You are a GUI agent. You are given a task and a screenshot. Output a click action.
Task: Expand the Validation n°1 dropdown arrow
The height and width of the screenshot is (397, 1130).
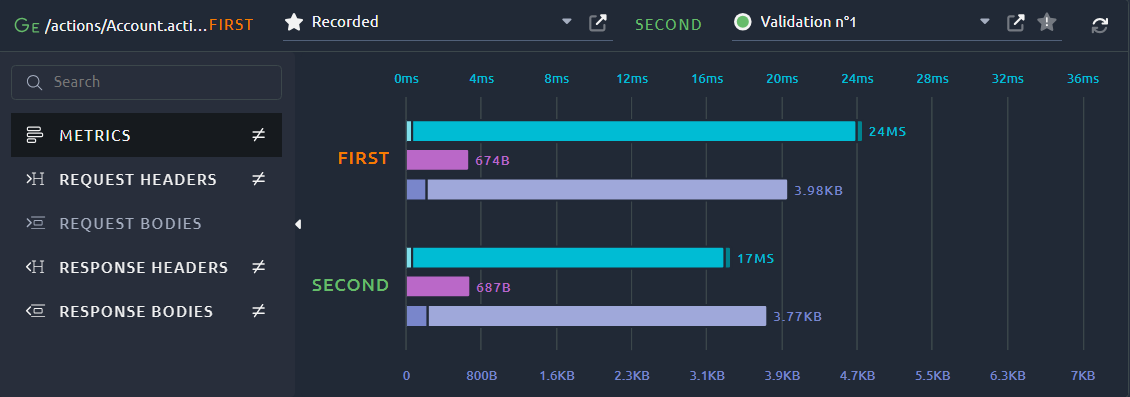984,22
